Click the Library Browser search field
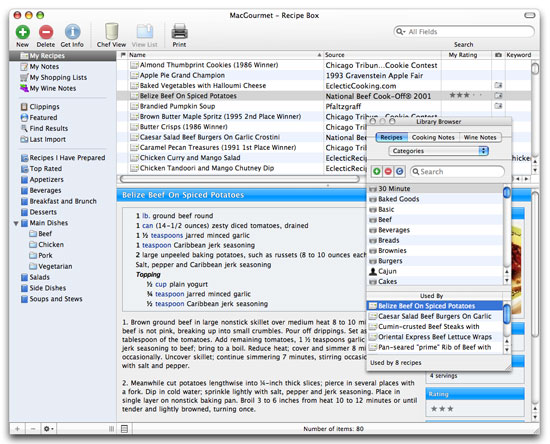Image resolution: width=550 pixels, height=444 pixels. coord(457,171)
